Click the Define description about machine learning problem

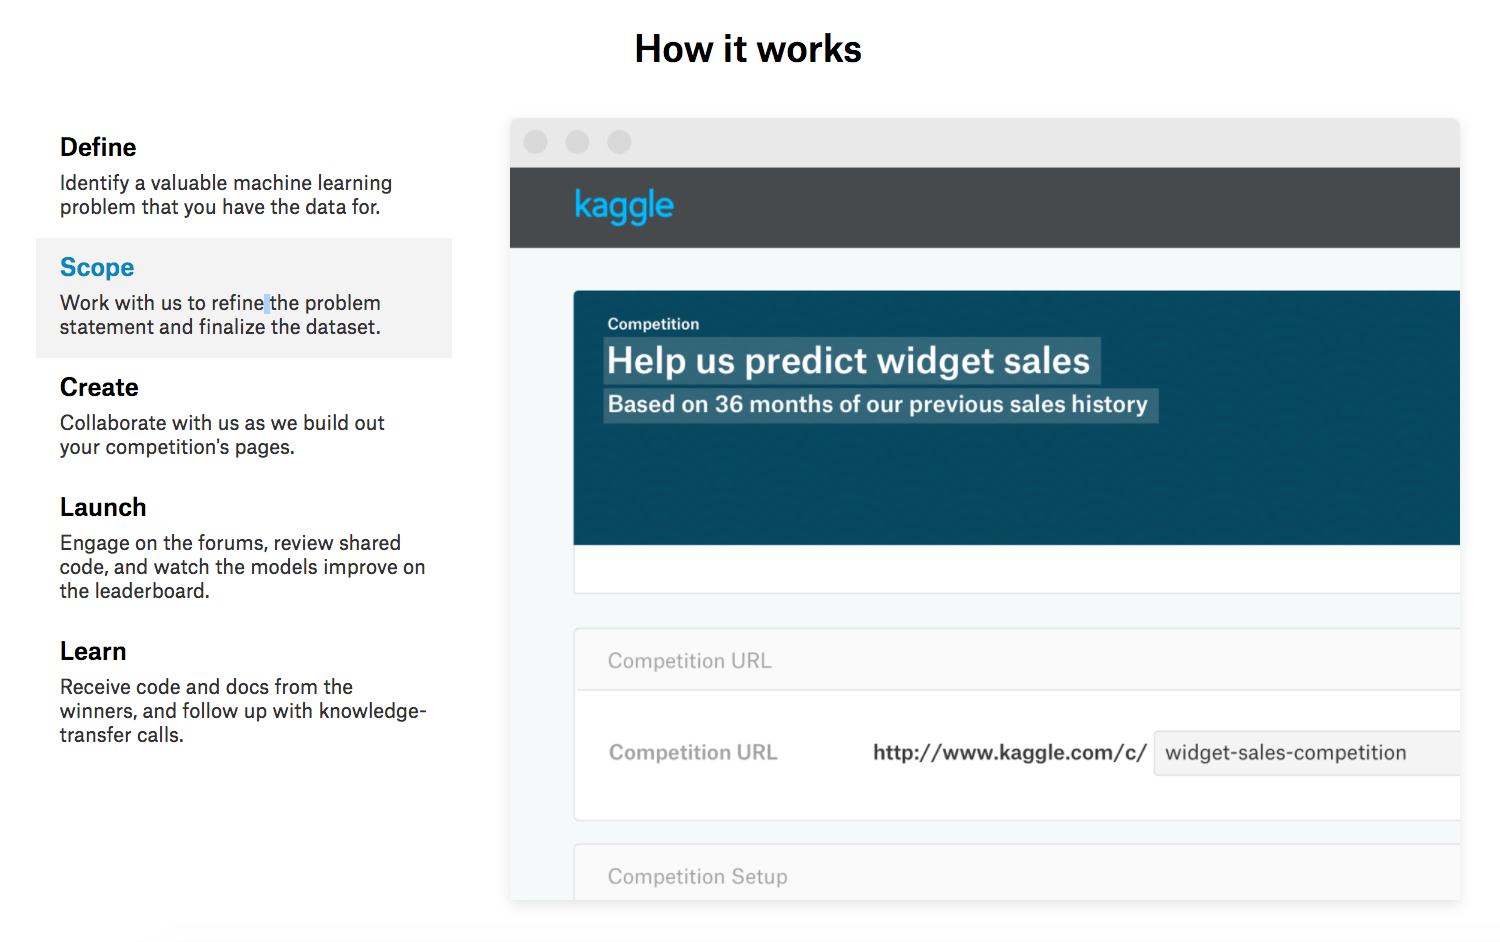[226, 195]
